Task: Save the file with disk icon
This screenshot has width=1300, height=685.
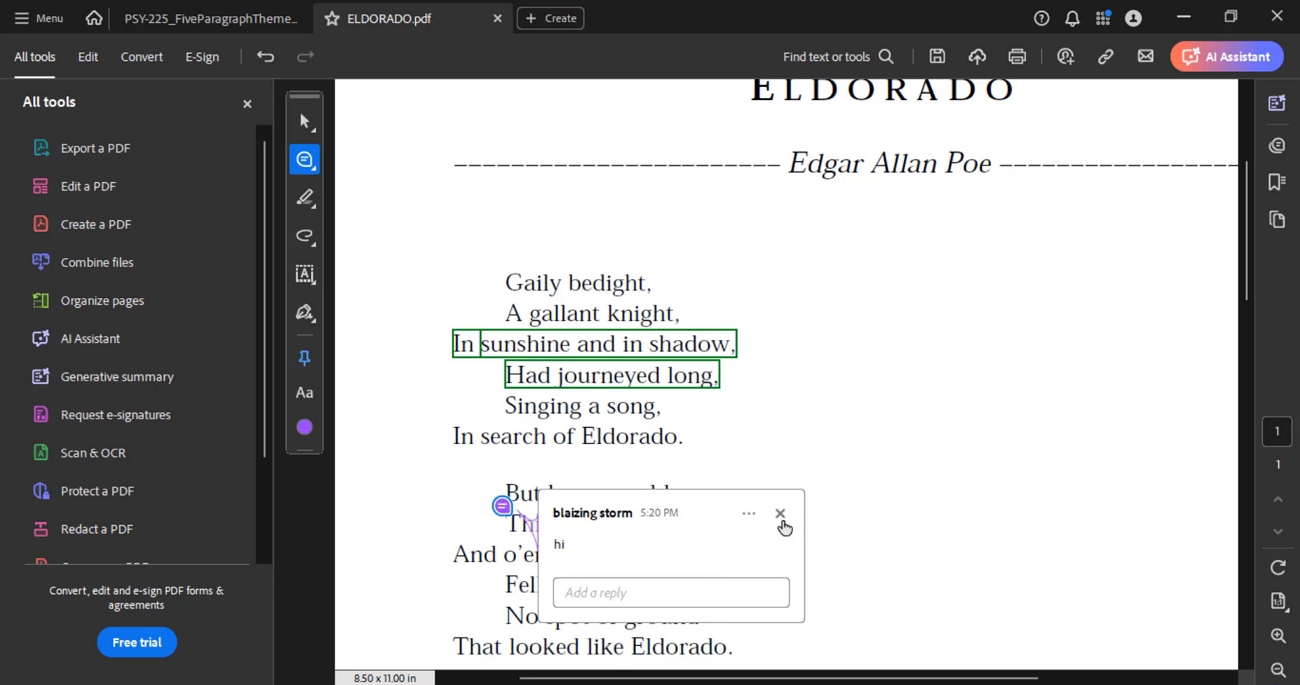Action: [937, 57]
